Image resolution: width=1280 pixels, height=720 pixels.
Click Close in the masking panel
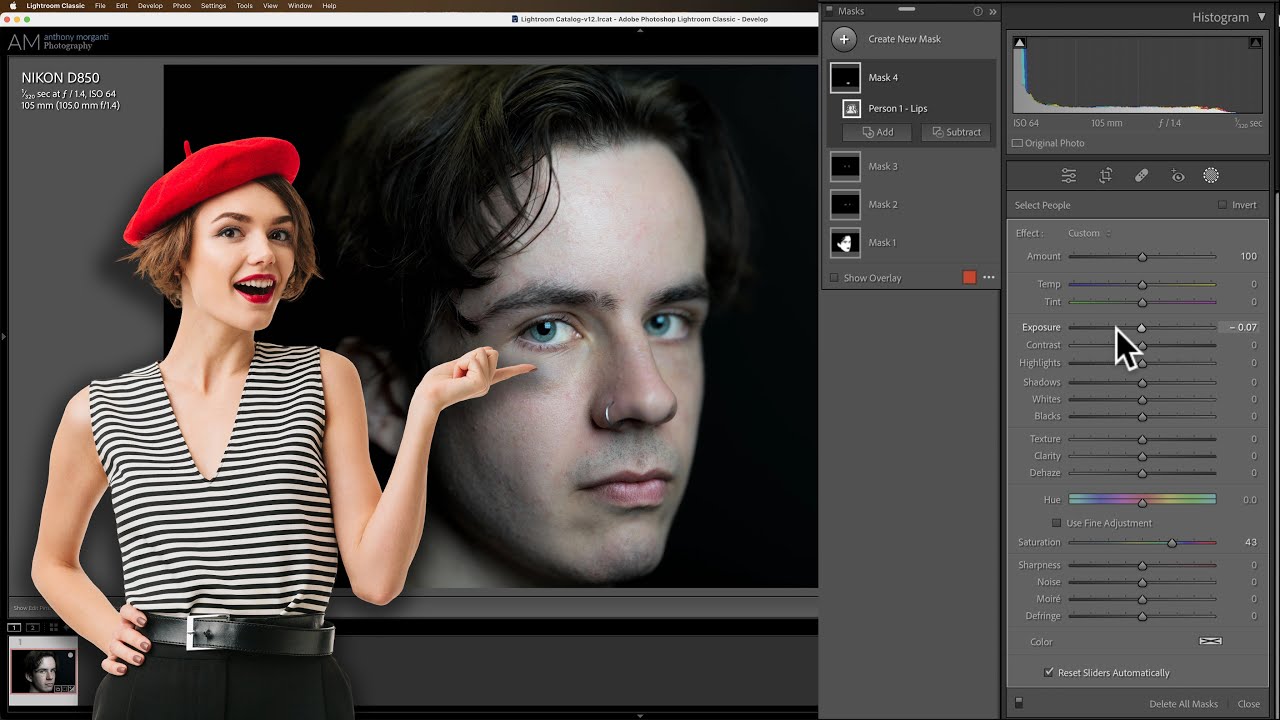[1249, 704]
